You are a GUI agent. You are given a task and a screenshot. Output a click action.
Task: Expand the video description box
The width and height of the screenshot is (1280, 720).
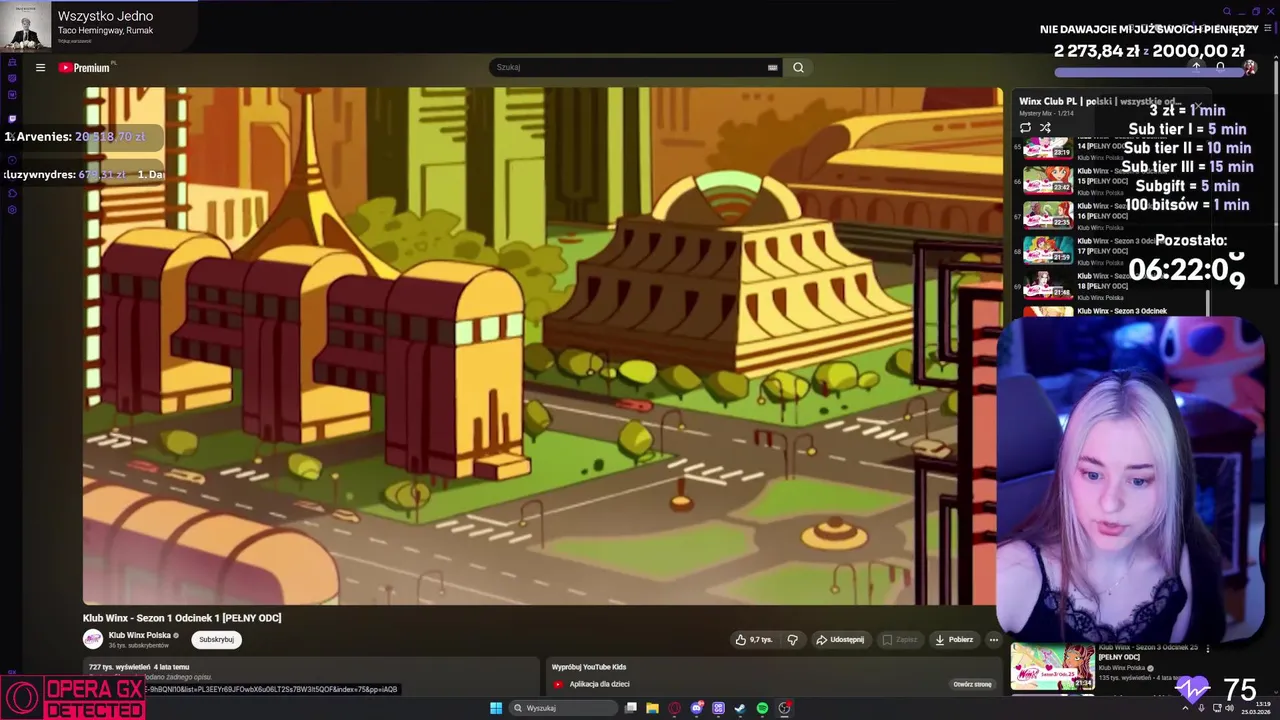coord(310,677)
